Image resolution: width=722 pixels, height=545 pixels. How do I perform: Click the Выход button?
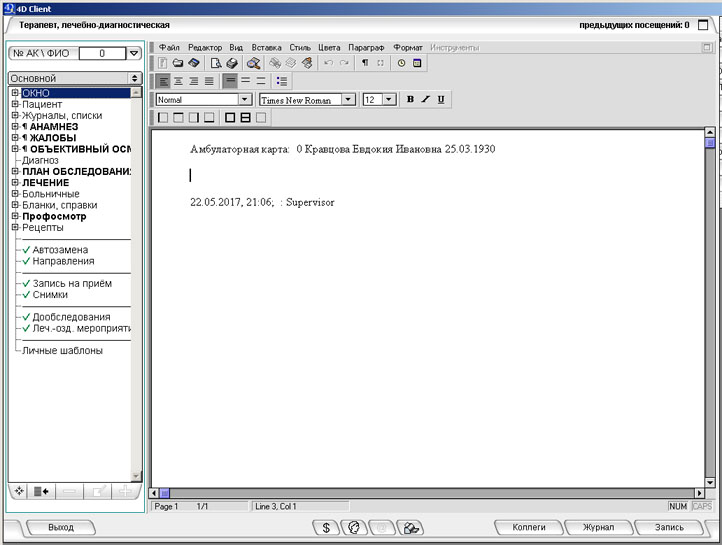[x=61, y=527]
